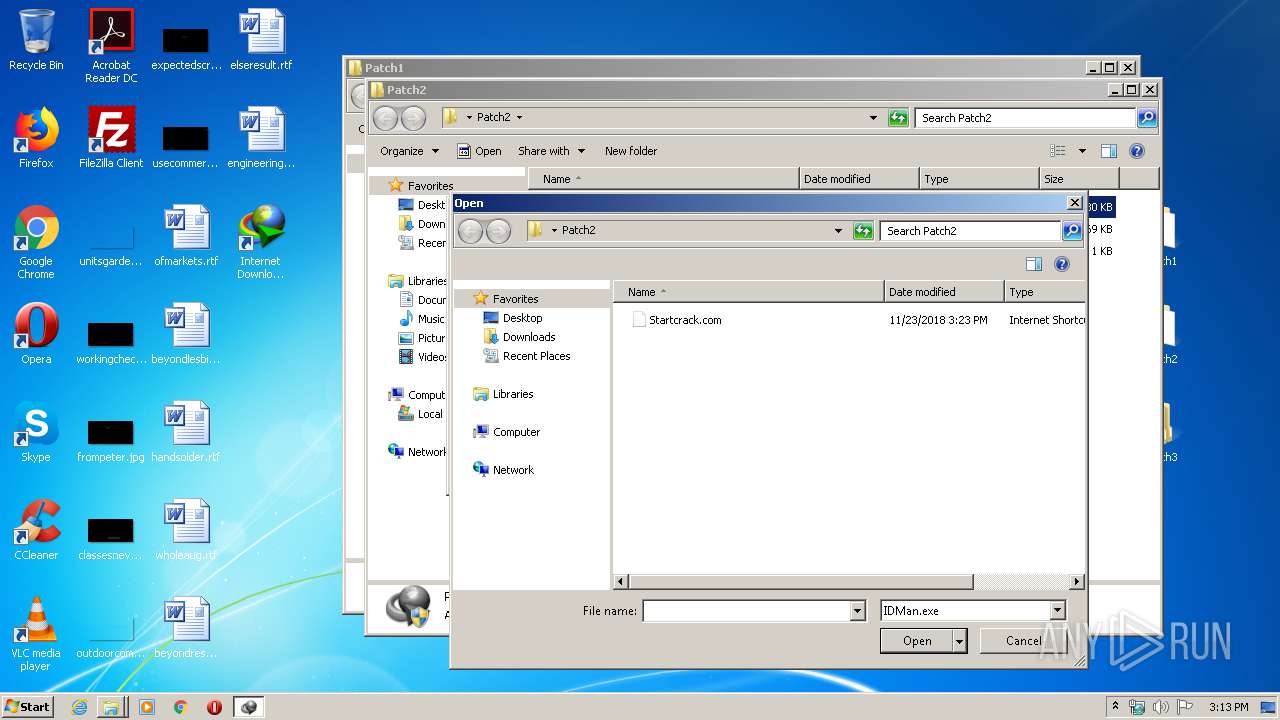Select the CCleaner desktop shortcut
The image size is (1280, 720).
point(36,530)
